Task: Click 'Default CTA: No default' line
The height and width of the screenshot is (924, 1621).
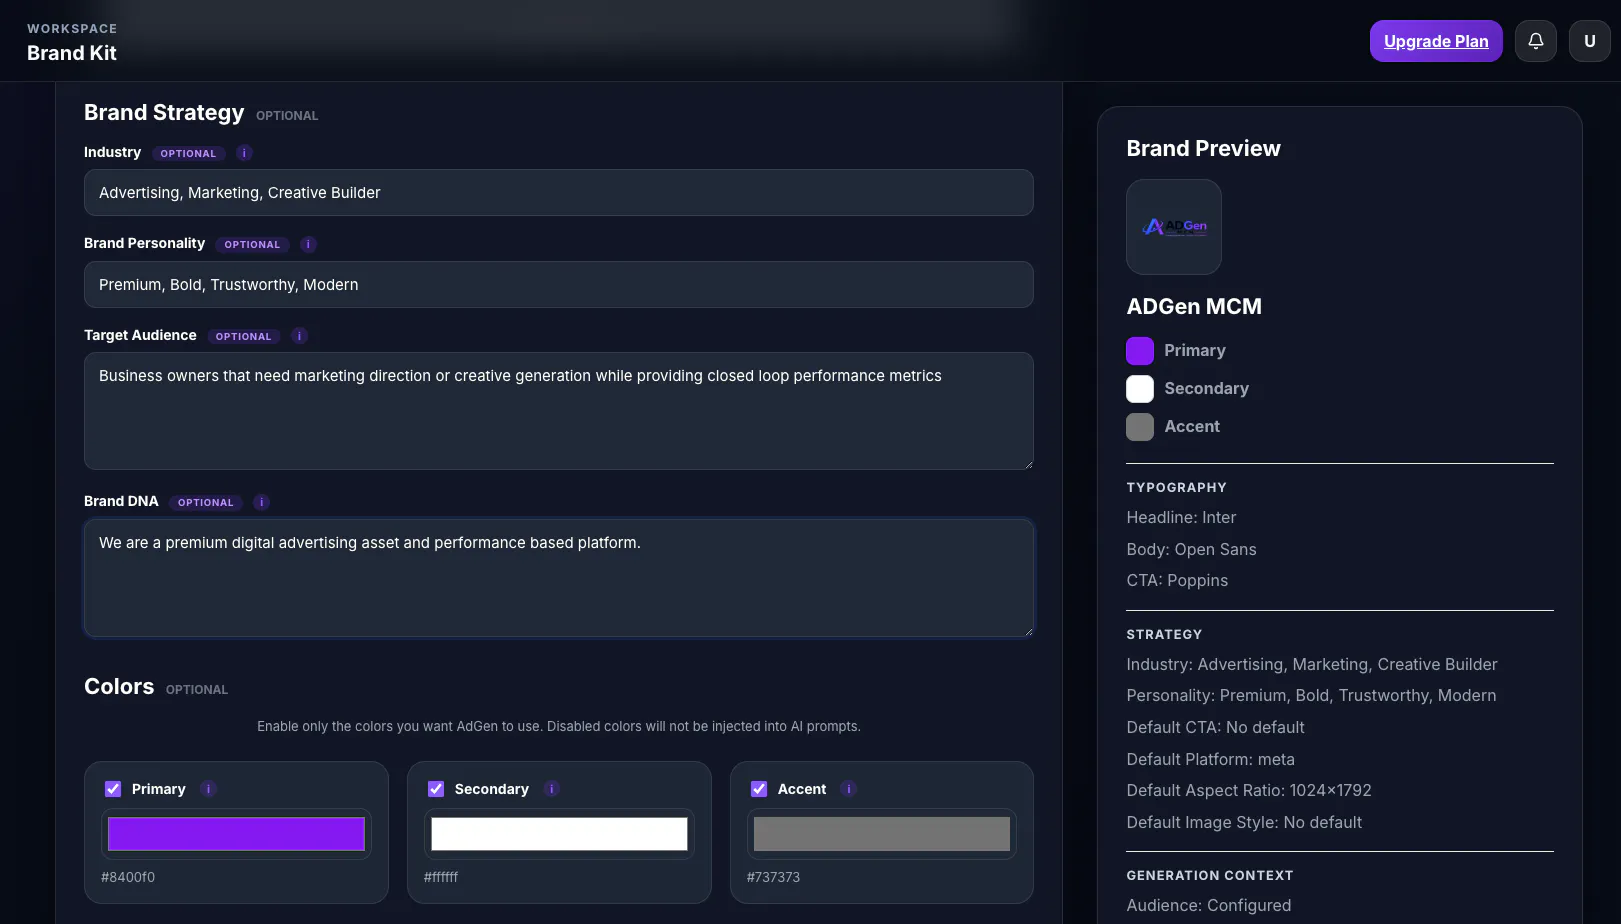Action: tap(1215, 727)
